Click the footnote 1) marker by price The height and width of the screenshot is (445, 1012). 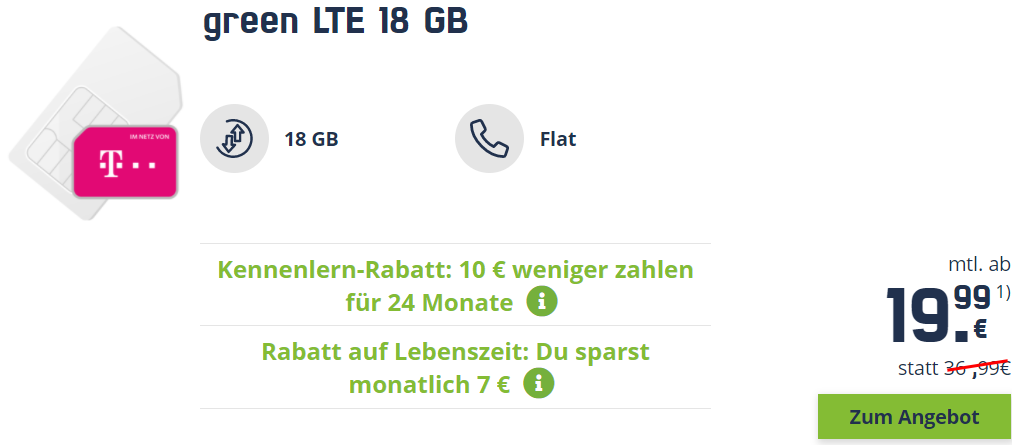[x=1001, y=292]
